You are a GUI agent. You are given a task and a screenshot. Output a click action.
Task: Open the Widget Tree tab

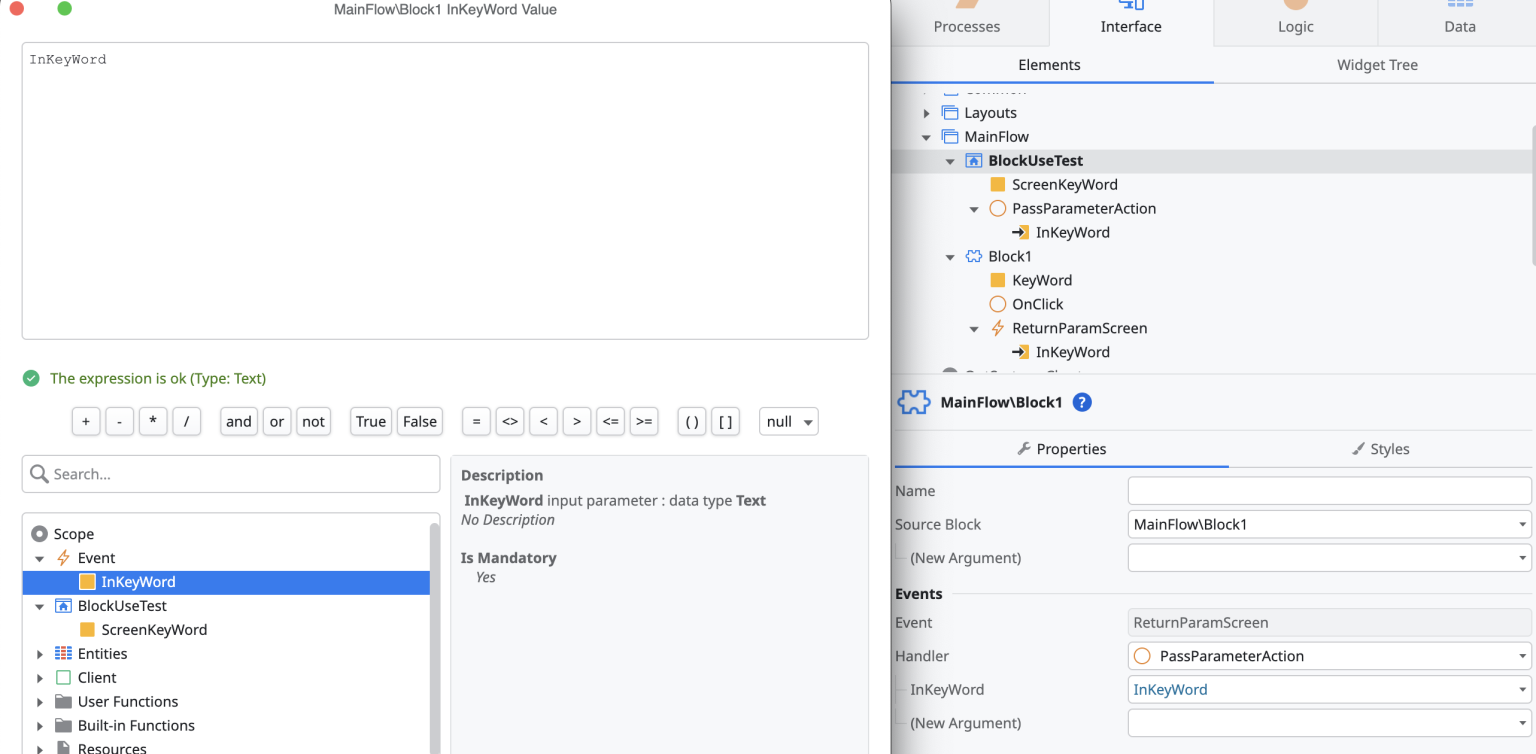tap(1377, 64)
